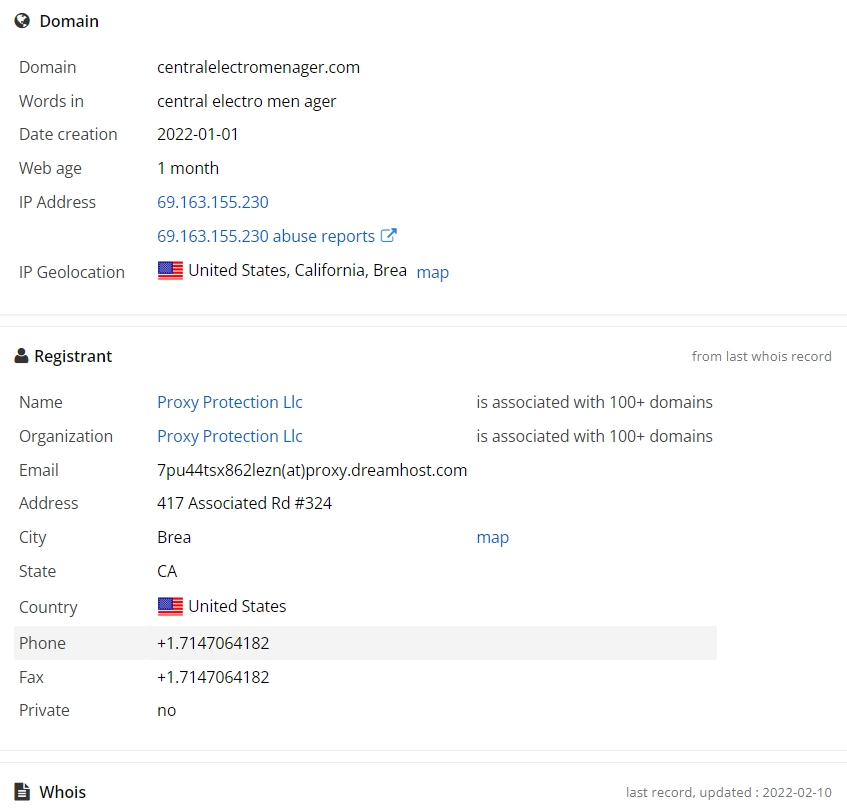Select the domain name centralelectromenager.com text
Image resolution: width=847 pixels, height=811 pixels.
click(258, 67)
